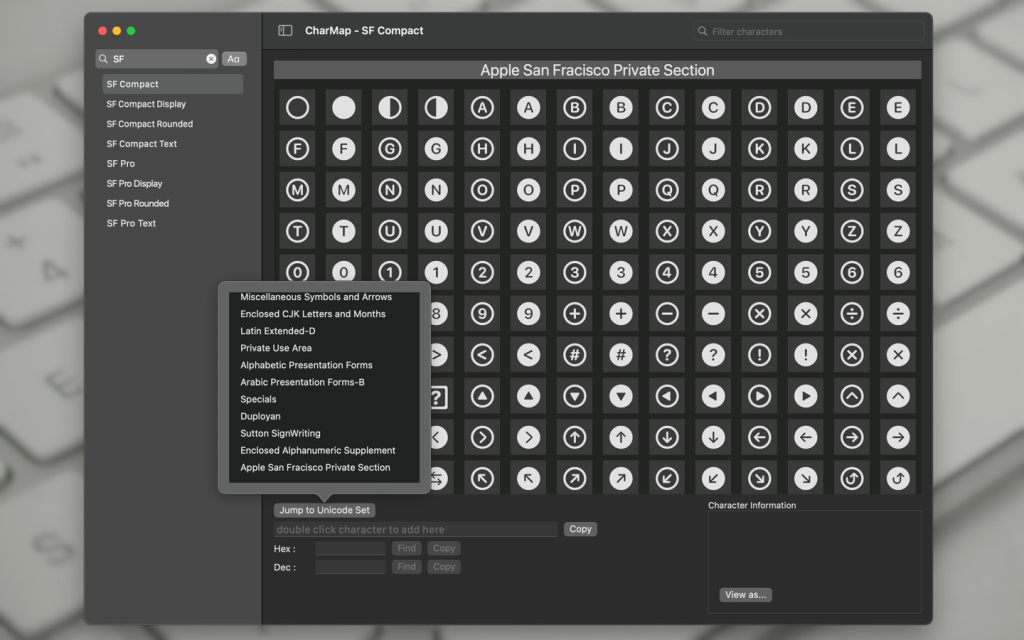Click the outlined circled number sign glyph
1024x640 pixels.
click(575, 355)
